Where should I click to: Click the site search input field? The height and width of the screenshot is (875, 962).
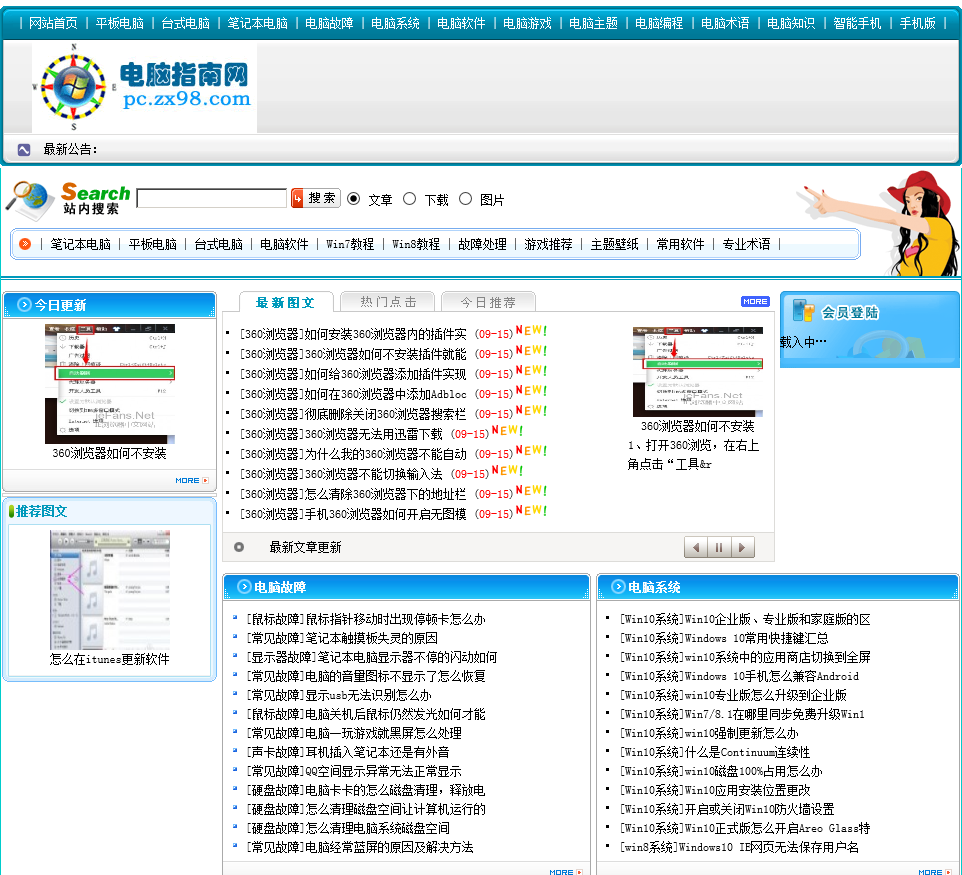point(212,198)
